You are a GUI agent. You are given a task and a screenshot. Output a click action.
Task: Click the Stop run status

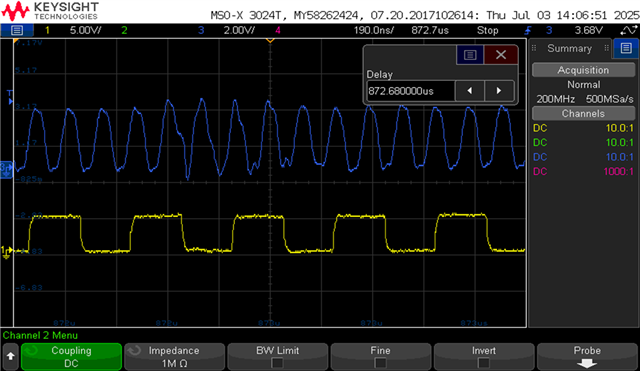488,30
